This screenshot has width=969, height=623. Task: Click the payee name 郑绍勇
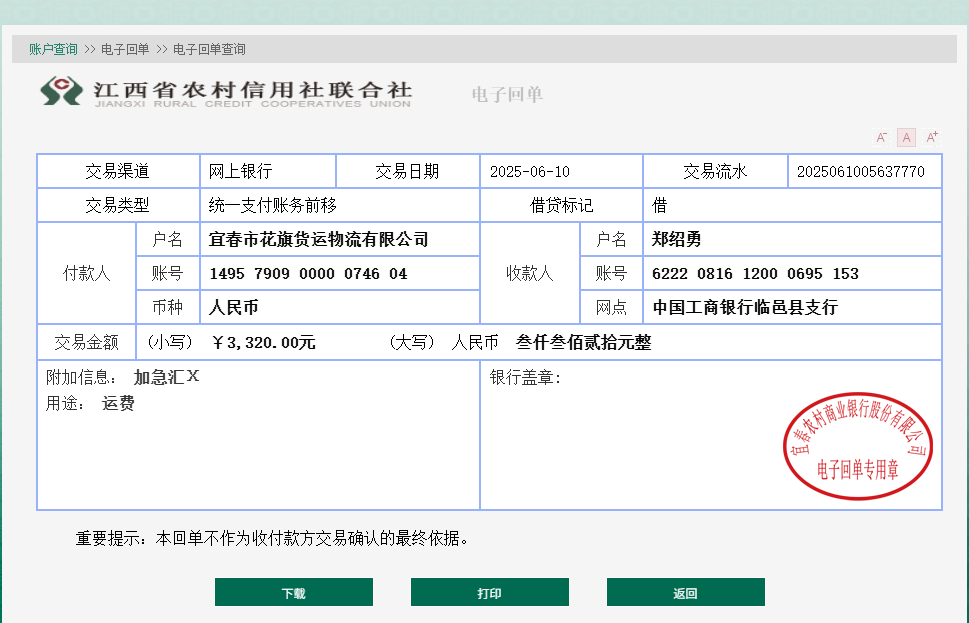point(677,239)
